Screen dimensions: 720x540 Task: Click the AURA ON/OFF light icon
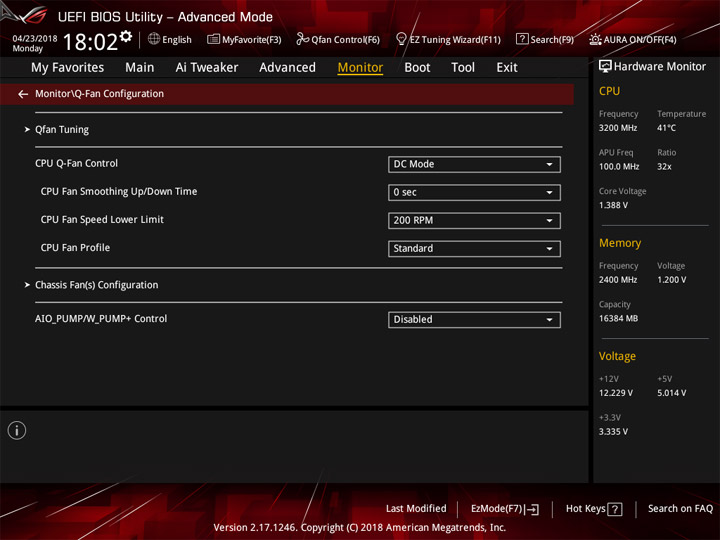click(595, 39)
